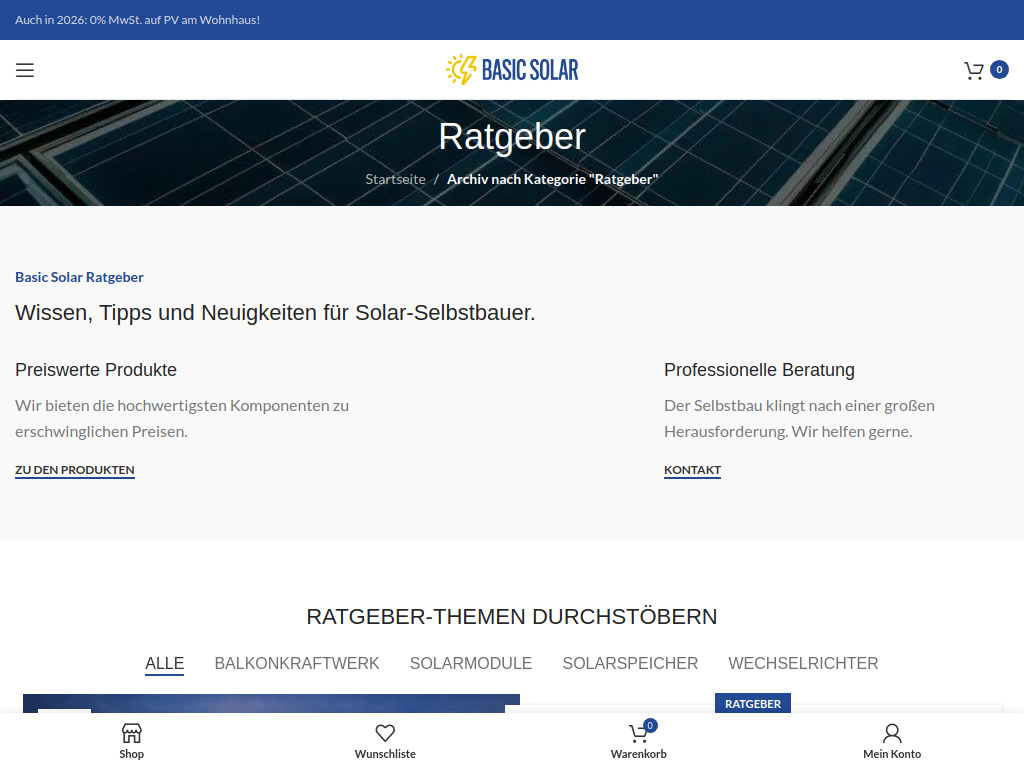Open the SOLARSPEICHER tab

pyautogui.click(x=630, y=663)
